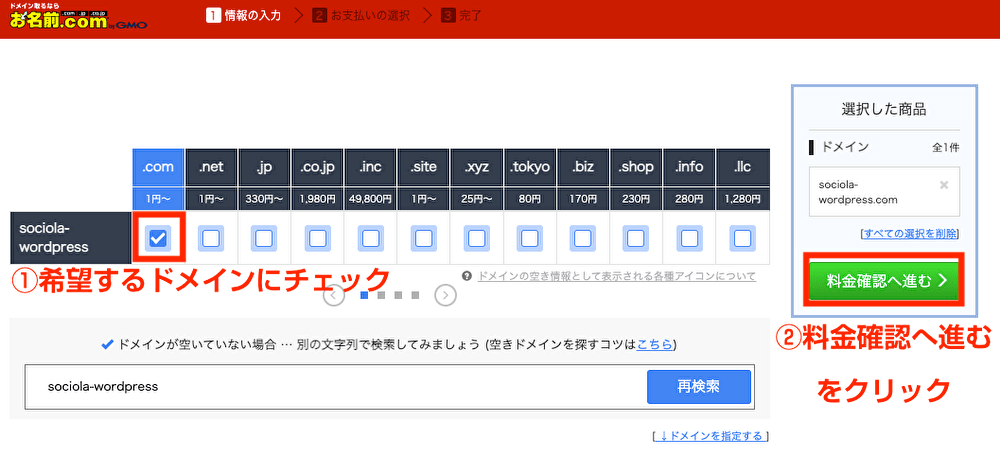Click the 再検索 button
This screenshot has width=1000, height=456.
[x=698, y=385]
